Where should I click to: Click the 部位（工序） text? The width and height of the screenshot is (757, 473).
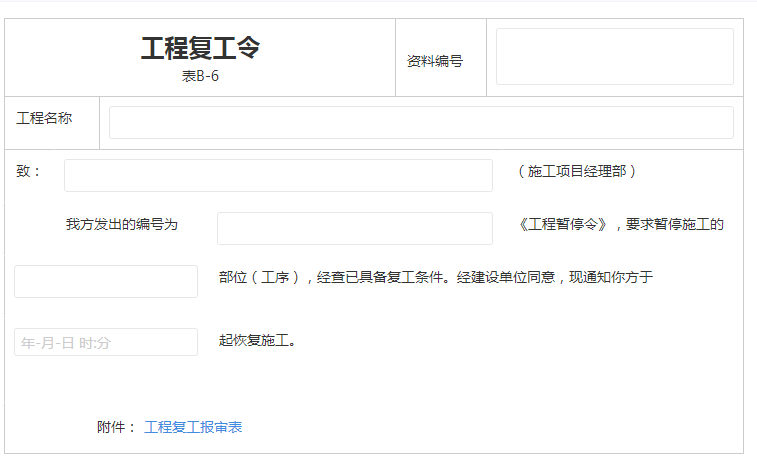pos(260,277)
